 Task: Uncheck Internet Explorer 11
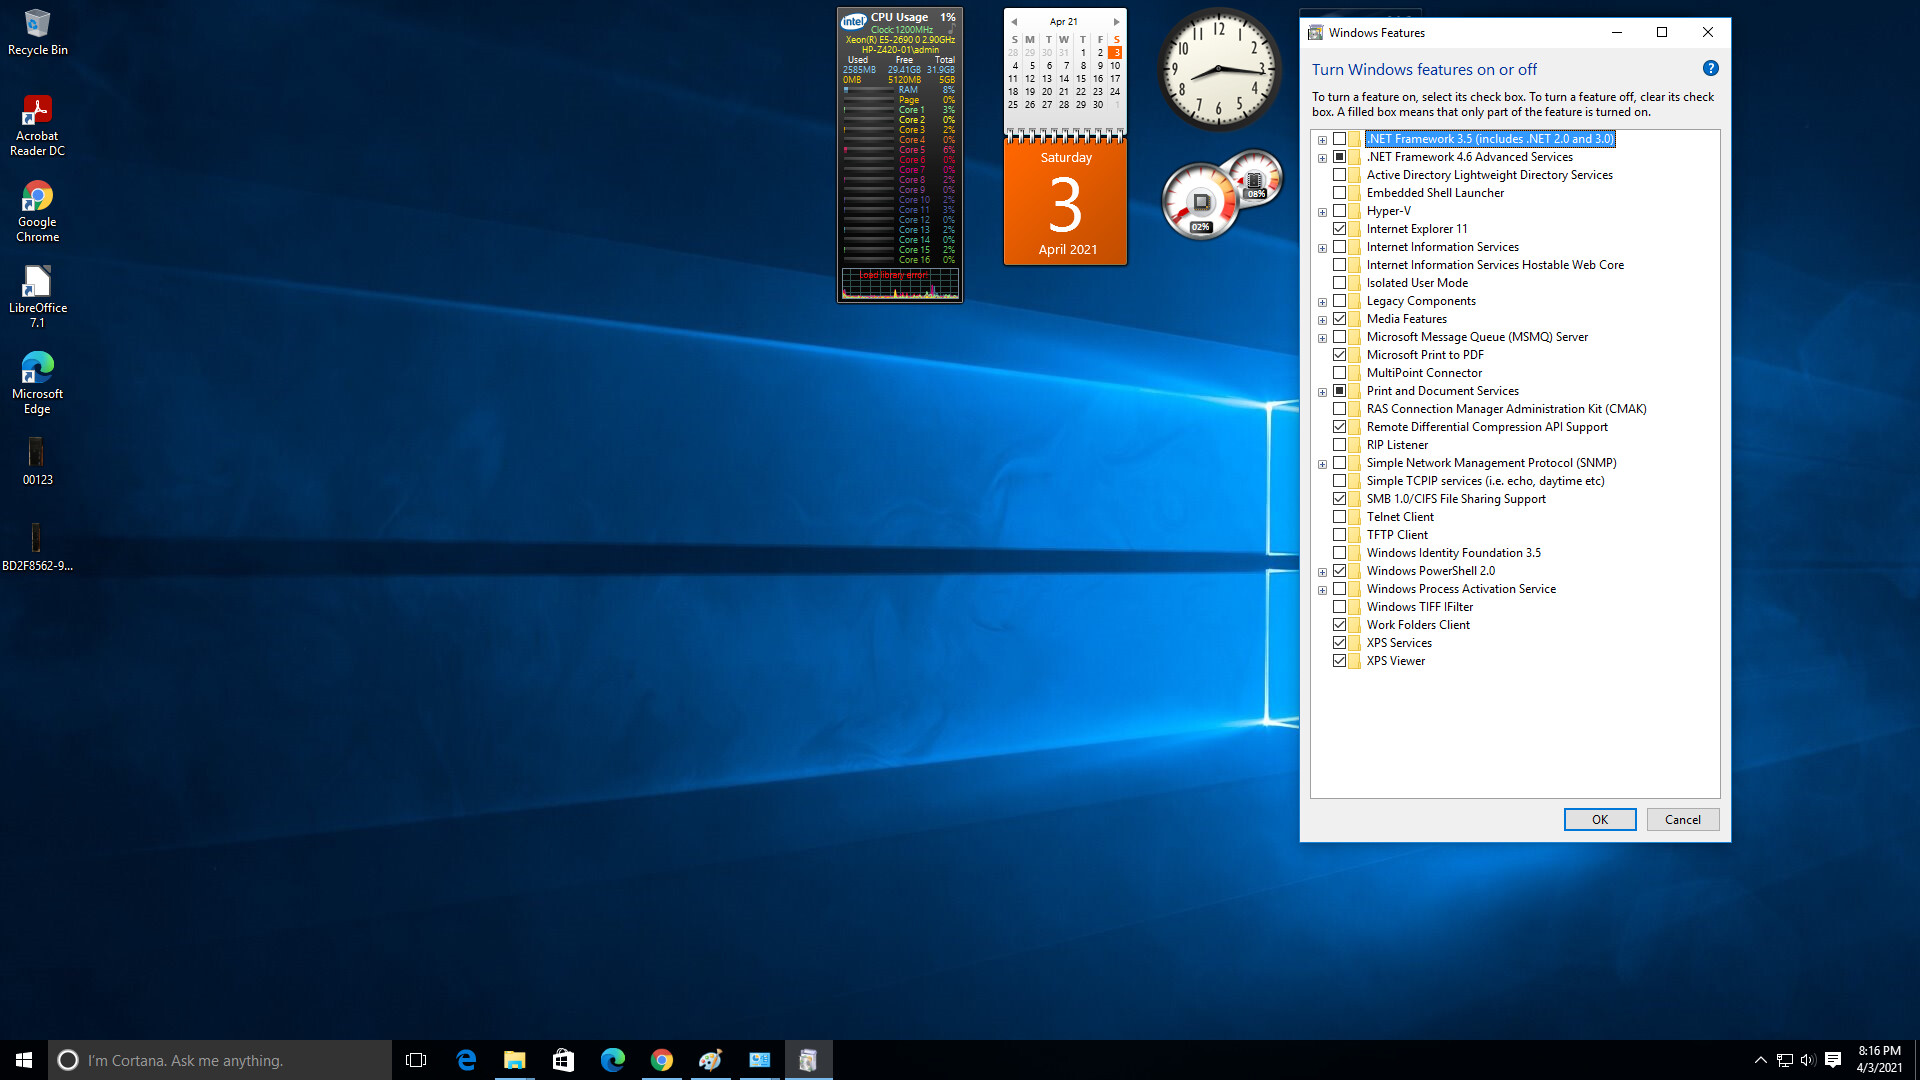pos(1339,229)
